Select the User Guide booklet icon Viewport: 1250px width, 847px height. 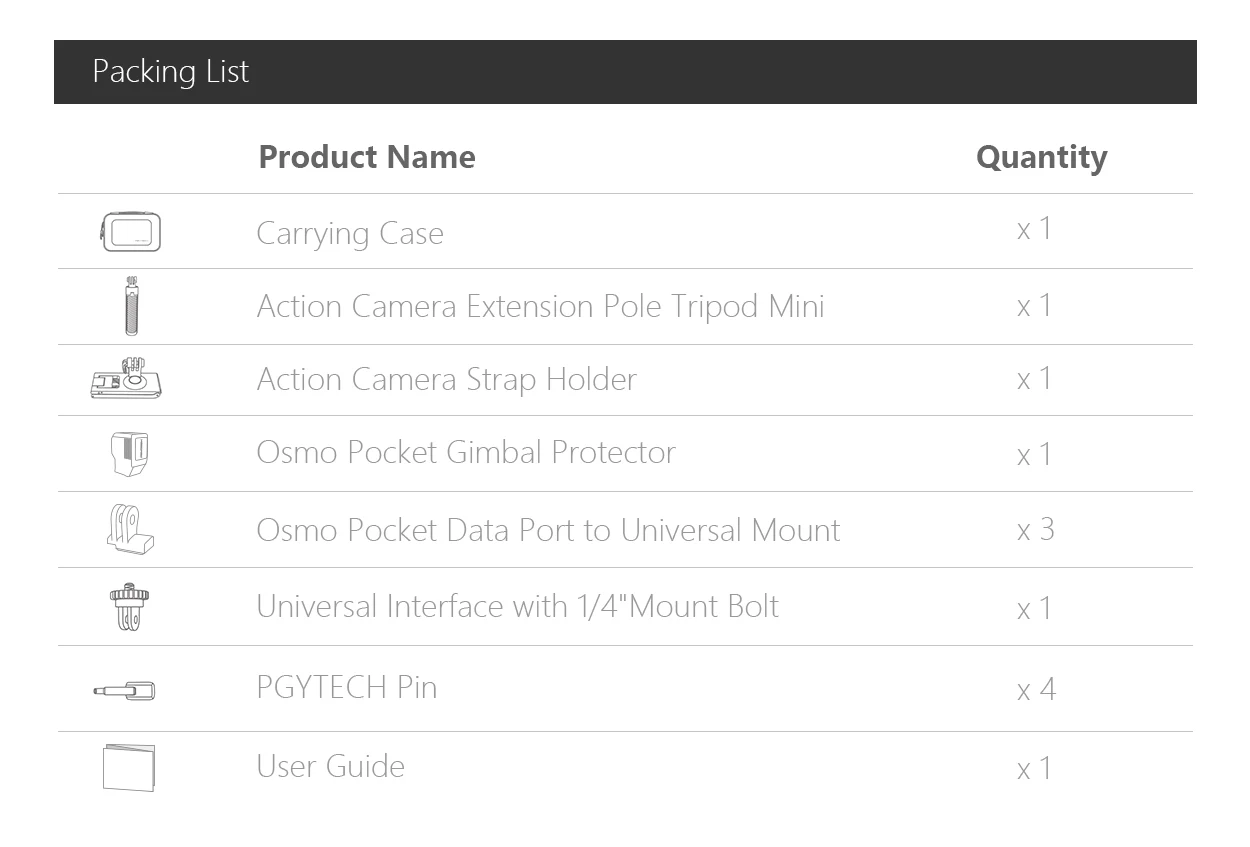(x=129, y=767)
